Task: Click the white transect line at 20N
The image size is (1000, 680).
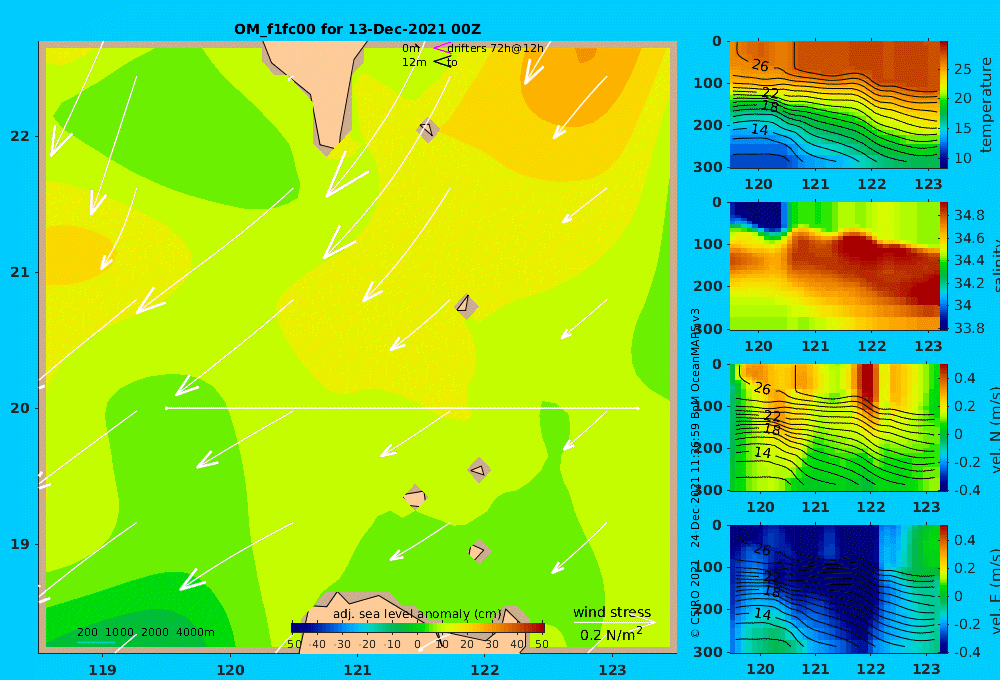Action: click(x=402, y=408)
